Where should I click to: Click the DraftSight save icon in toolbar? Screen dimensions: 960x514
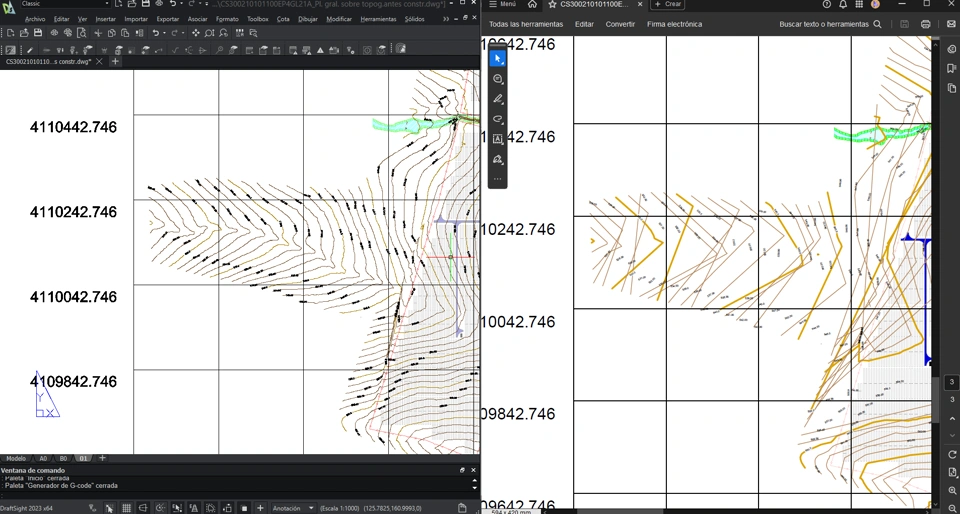click(x=38, y=33)
